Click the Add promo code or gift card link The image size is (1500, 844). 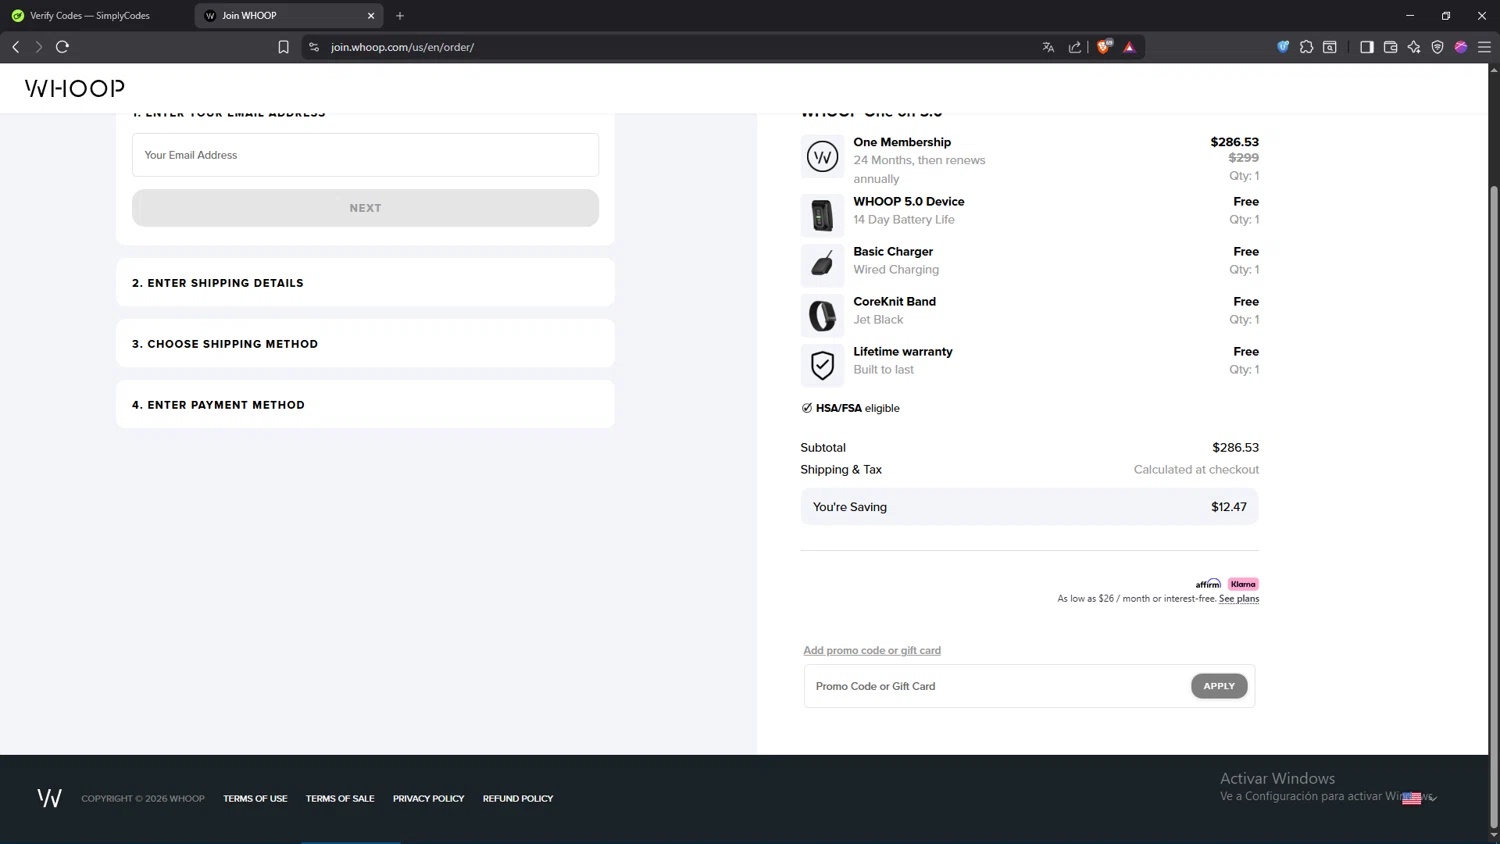coord(872,650)
